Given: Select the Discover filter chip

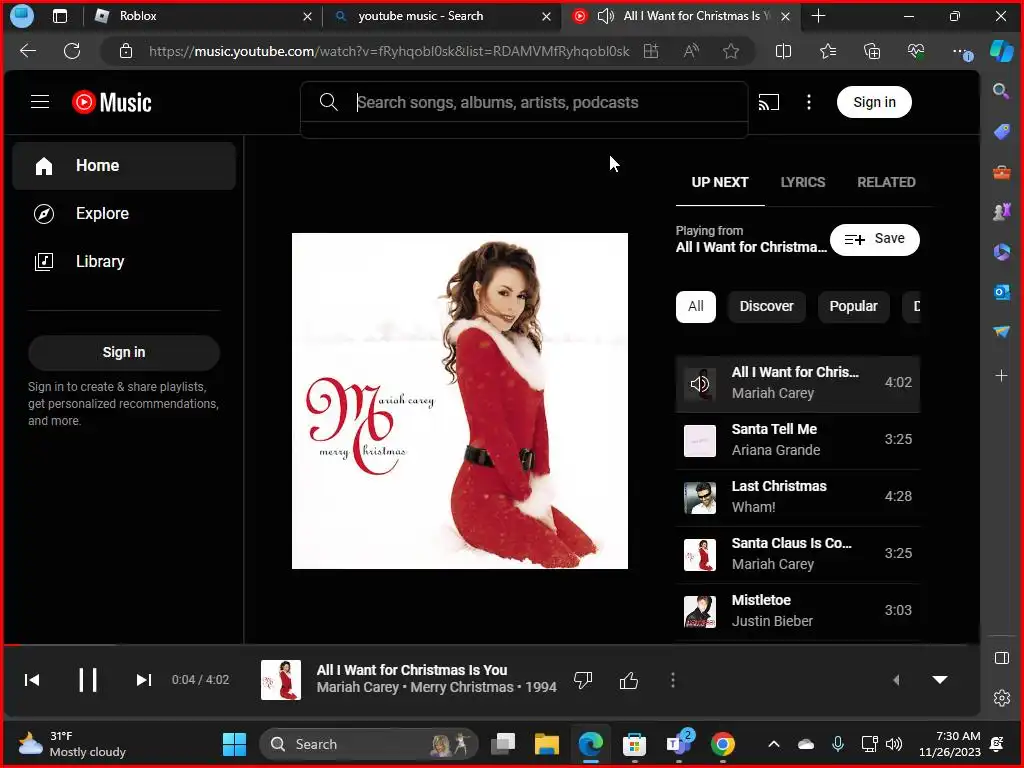Looking at the screenshot, I should (x=766, y=306).
